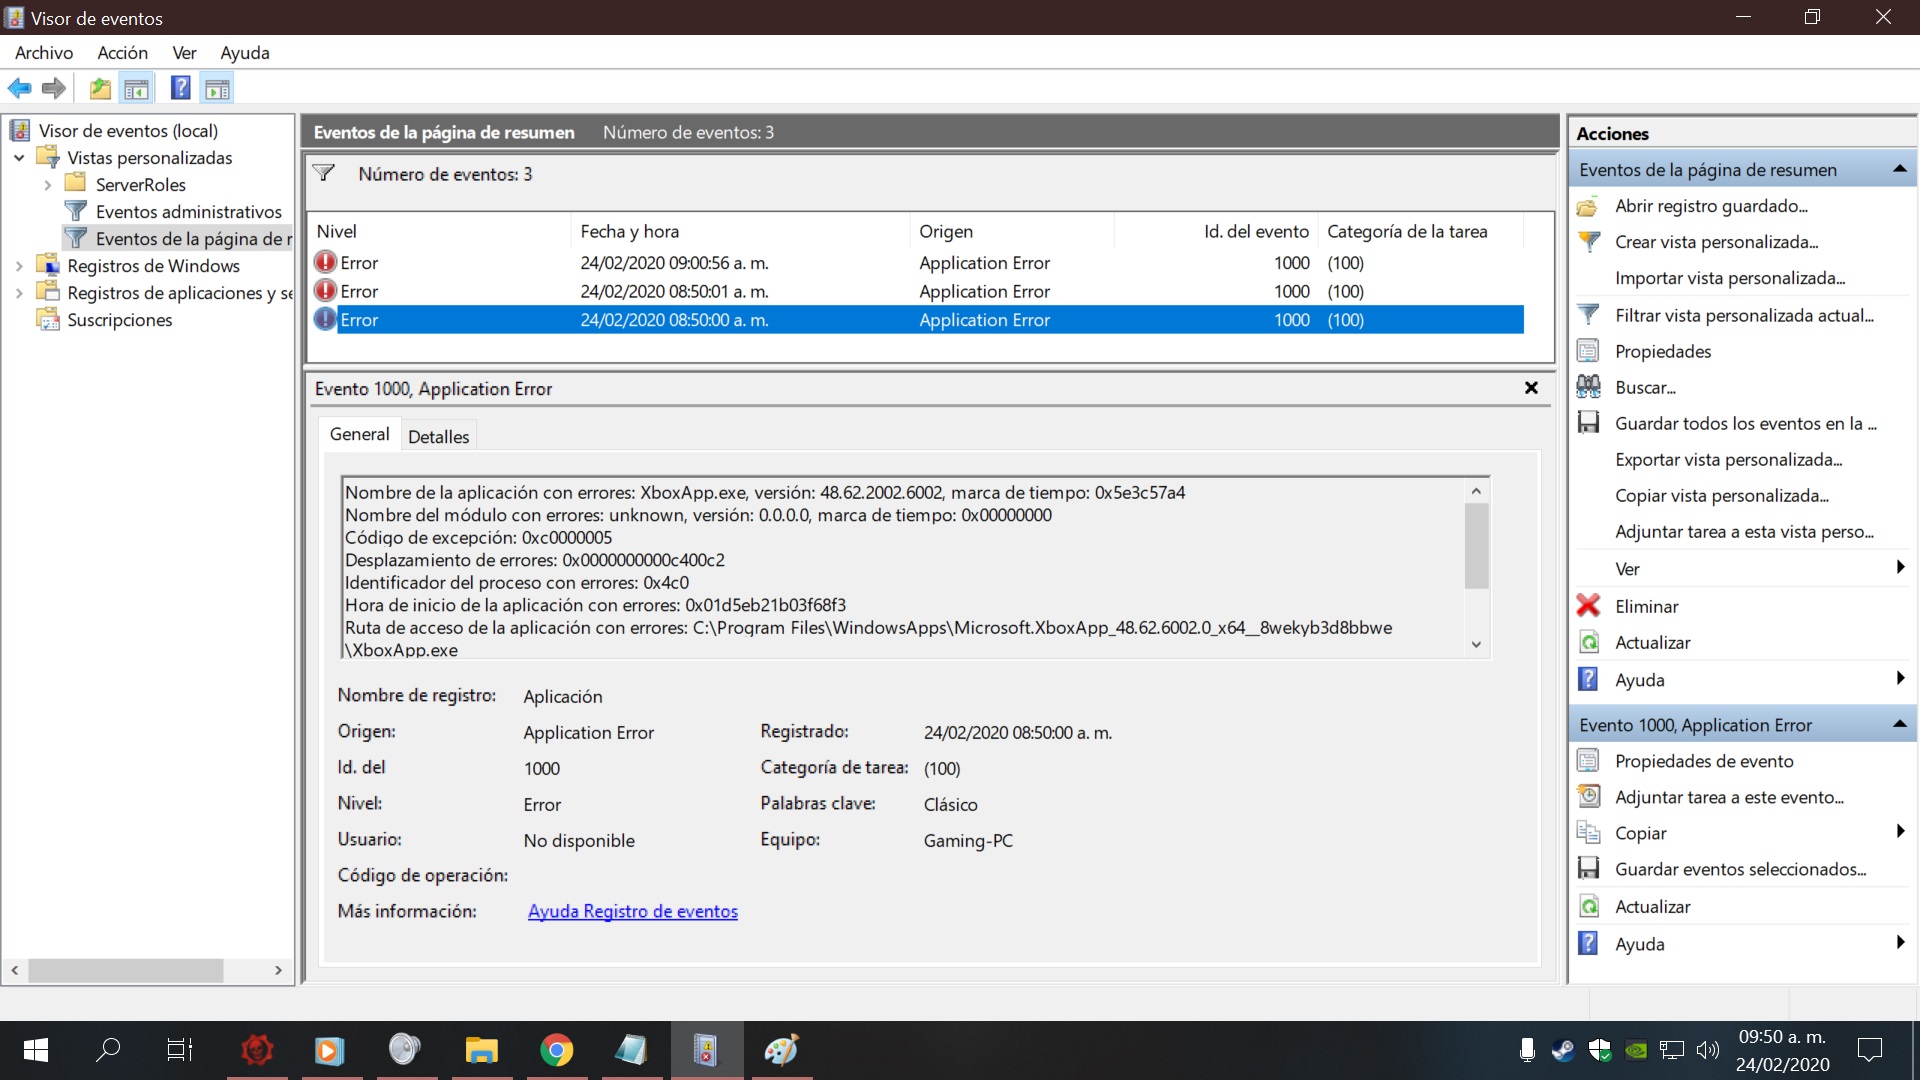
Task: Click the back arrow toolbar icon
Action: (x=19, y=88)
